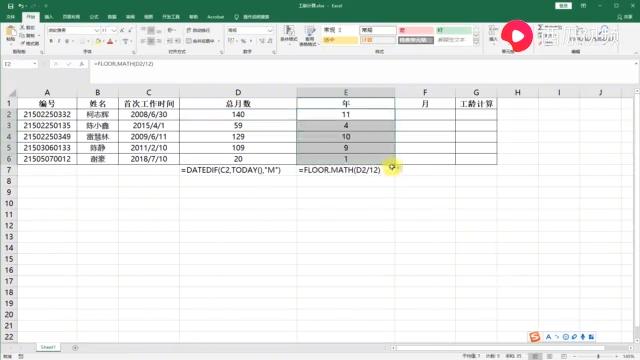Viewport: 640px width, 360px height.
Task: Click the AutoSum sigma icon
Action: (x=540, y=27)
